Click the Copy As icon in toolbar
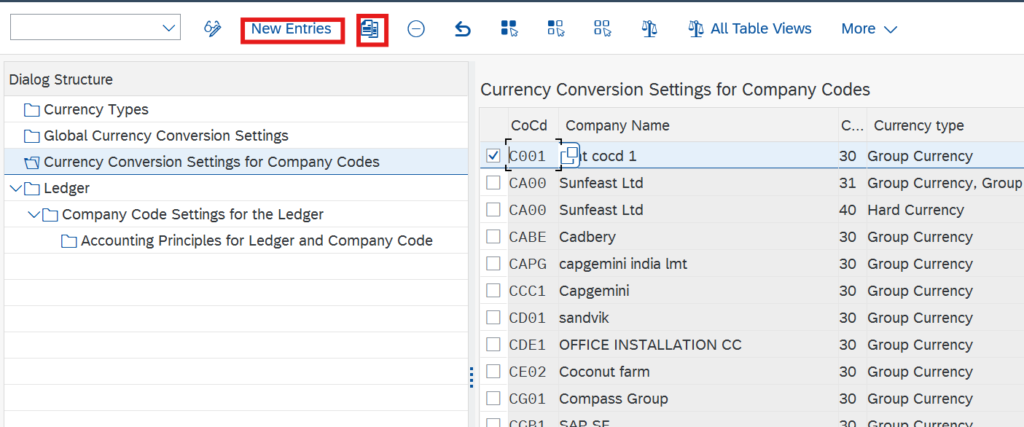 coord(372,29)
